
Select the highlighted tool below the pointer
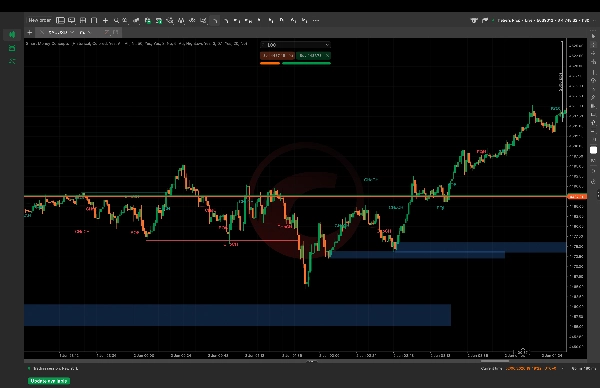coord(593,44)
